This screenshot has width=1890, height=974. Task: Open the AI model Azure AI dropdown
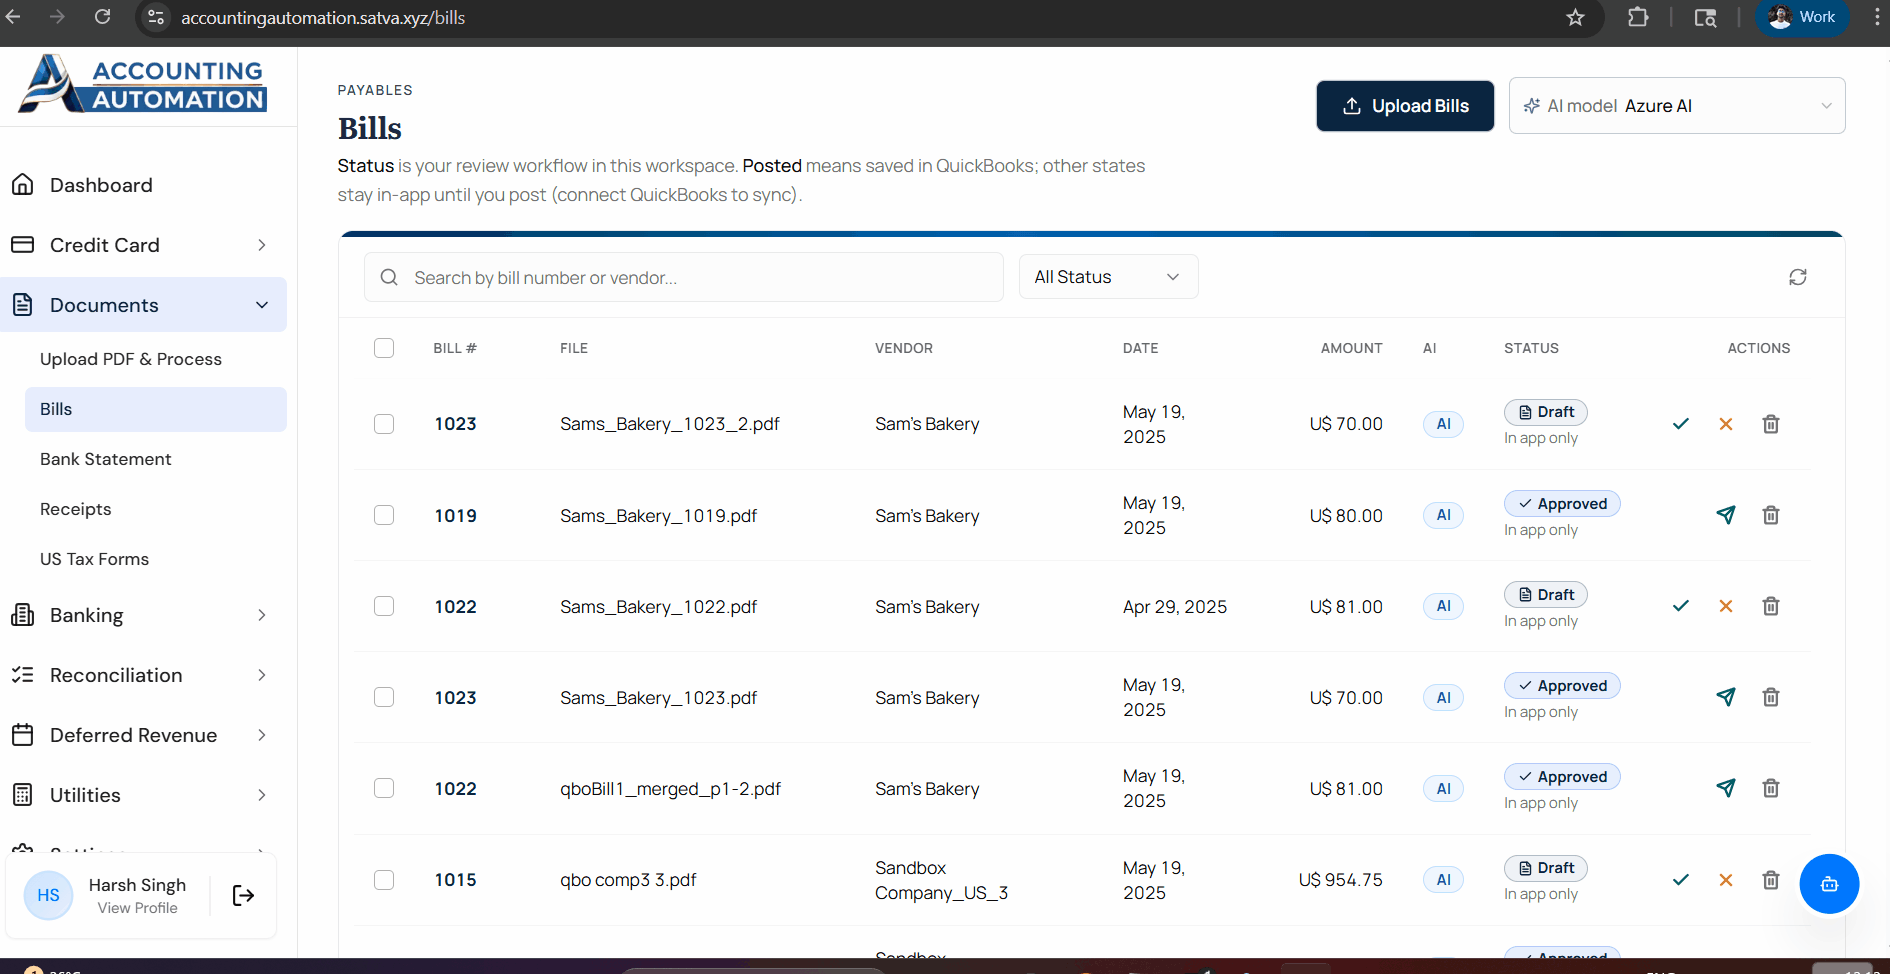click(x=1677, y=105)
